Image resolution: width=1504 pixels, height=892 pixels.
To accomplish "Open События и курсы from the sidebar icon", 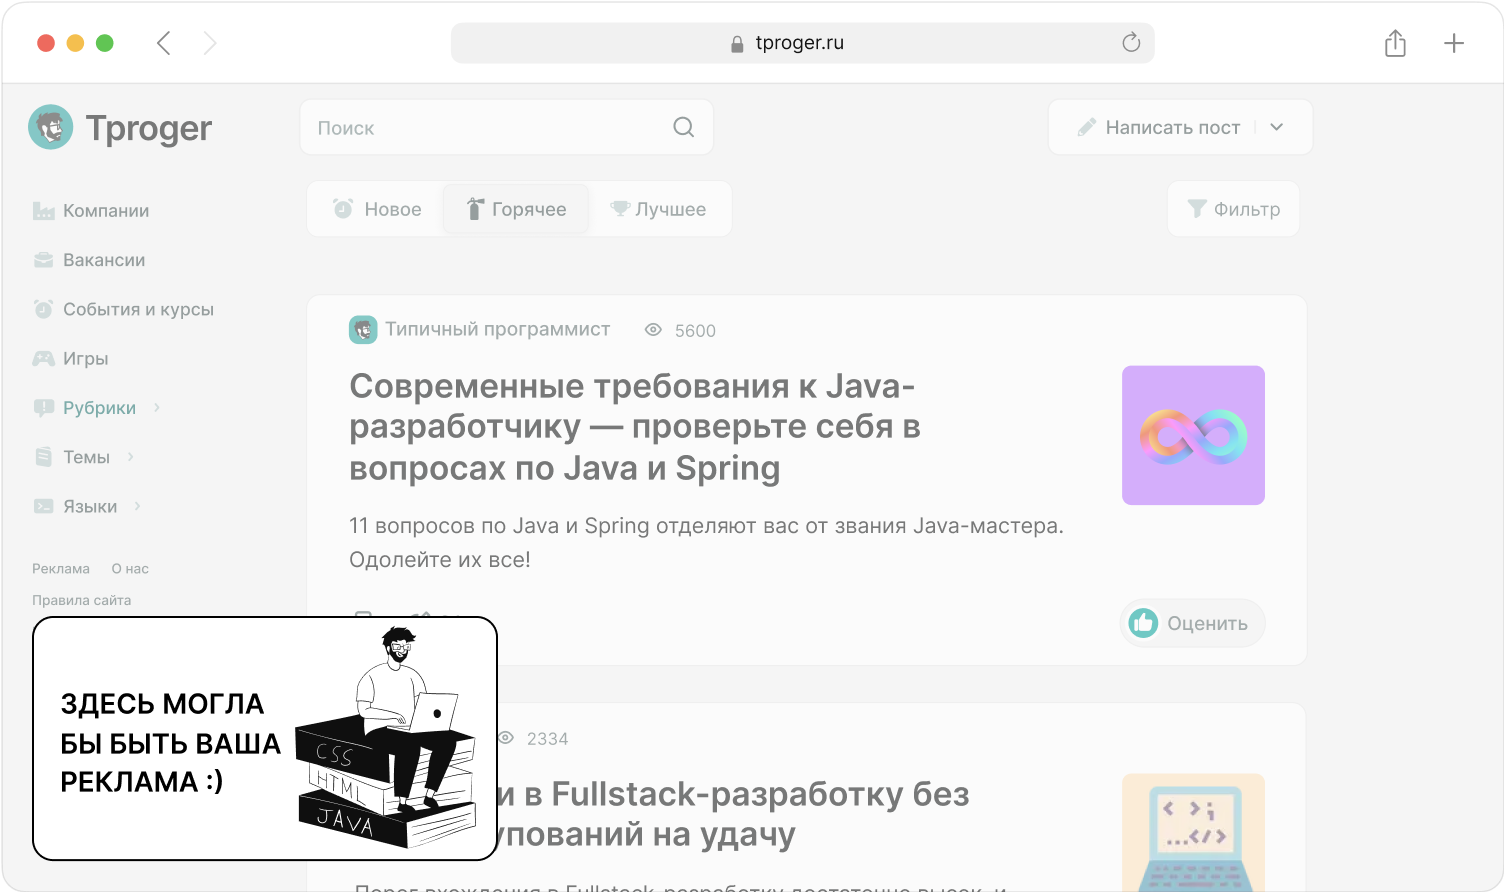I will coord(44,308).
